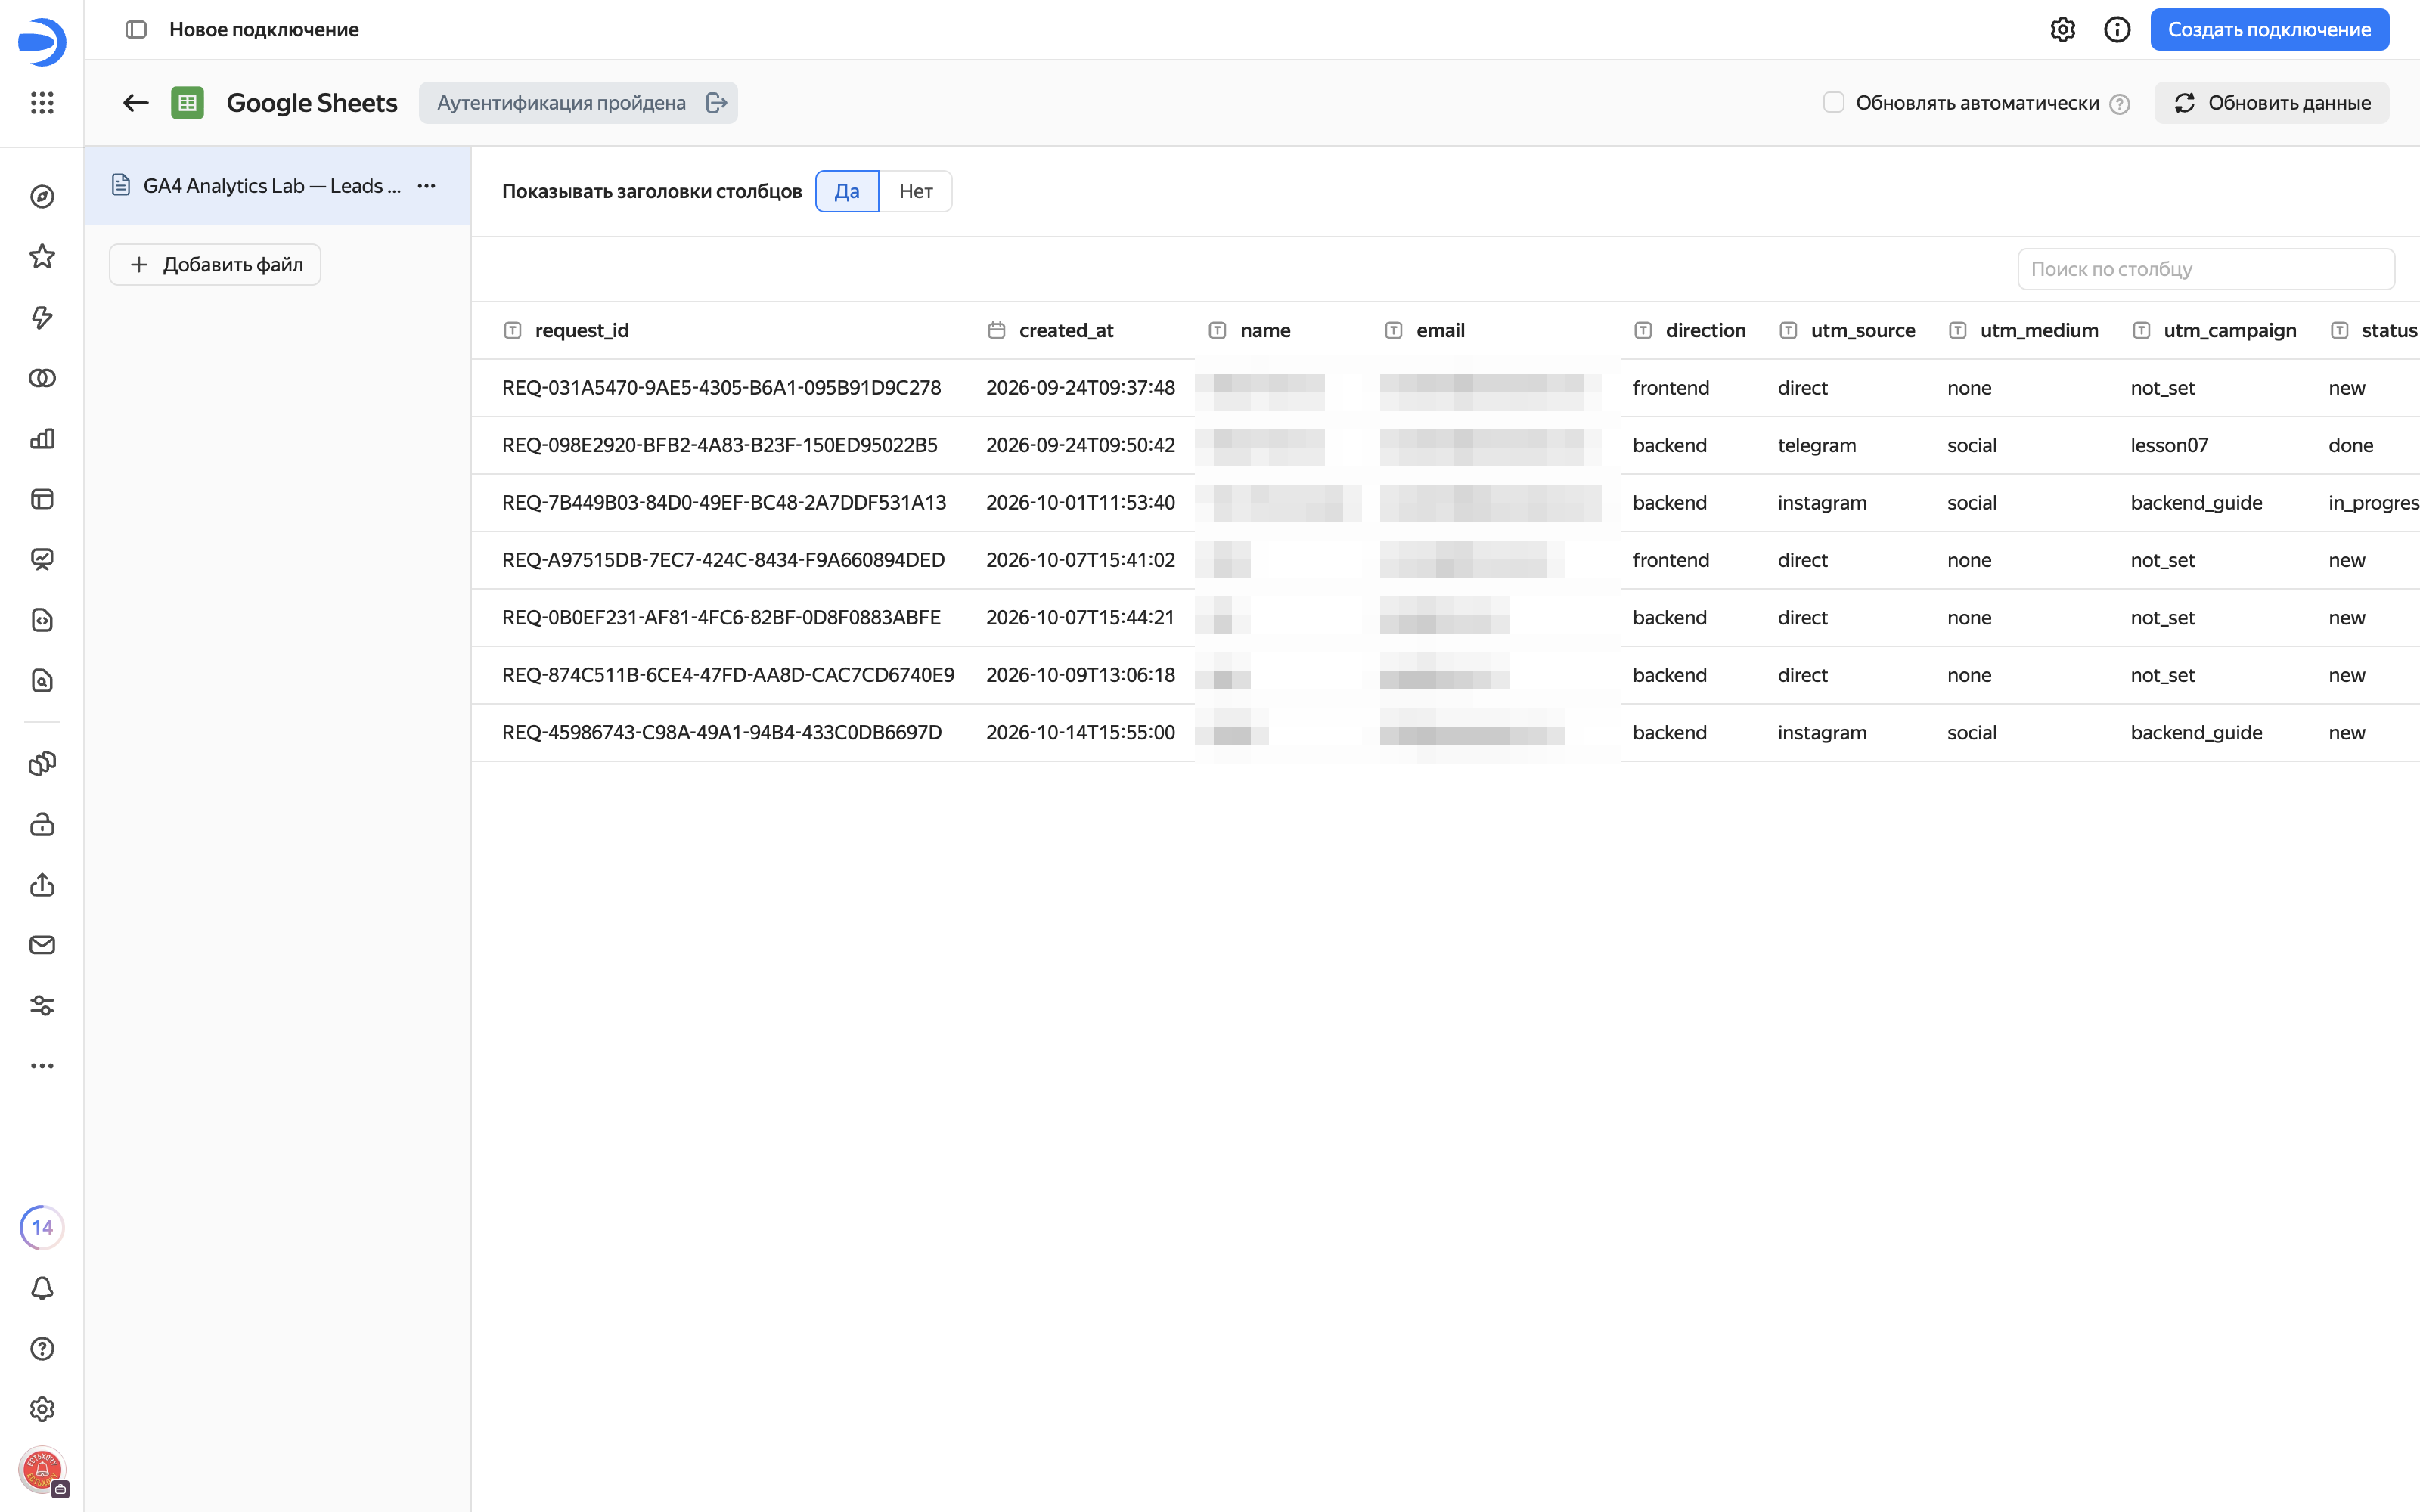Toggle the sidebar panel icon near Новое подключение

coord(136,30)
